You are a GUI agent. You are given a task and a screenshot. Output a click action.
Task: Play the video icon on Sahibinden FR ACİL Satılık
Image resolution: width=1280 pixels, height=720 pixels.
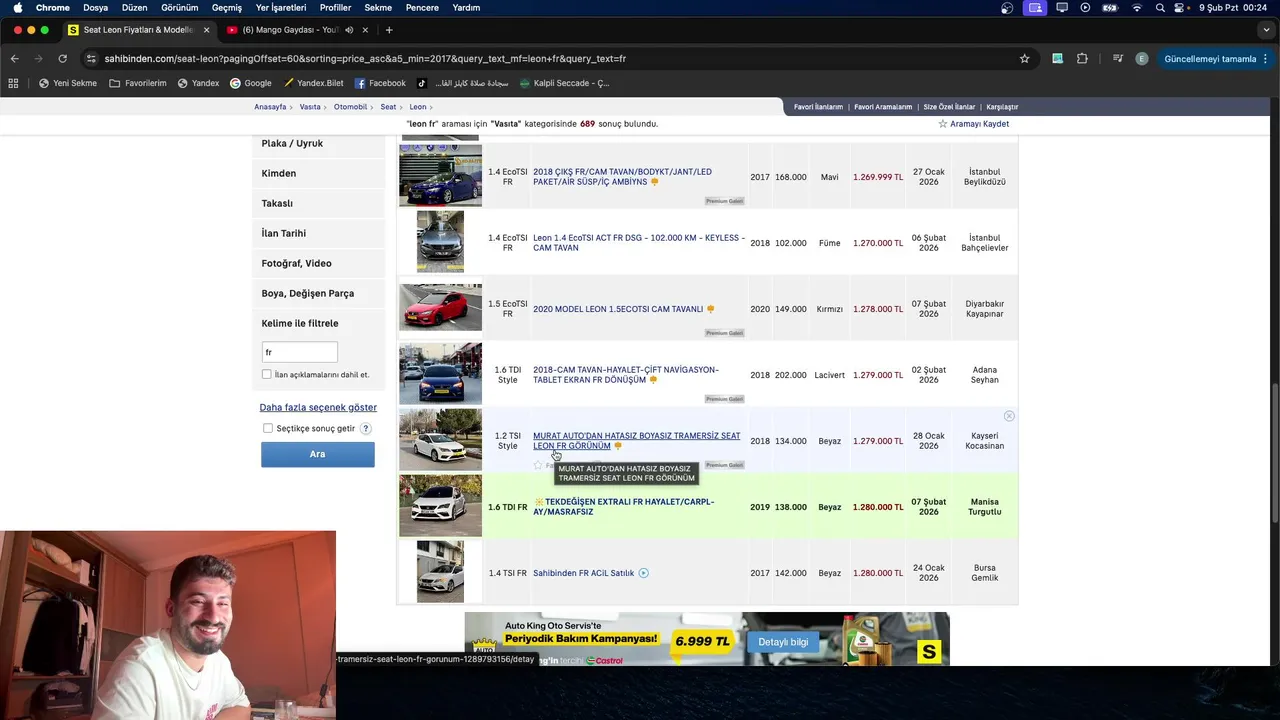[x=643, y=573]
